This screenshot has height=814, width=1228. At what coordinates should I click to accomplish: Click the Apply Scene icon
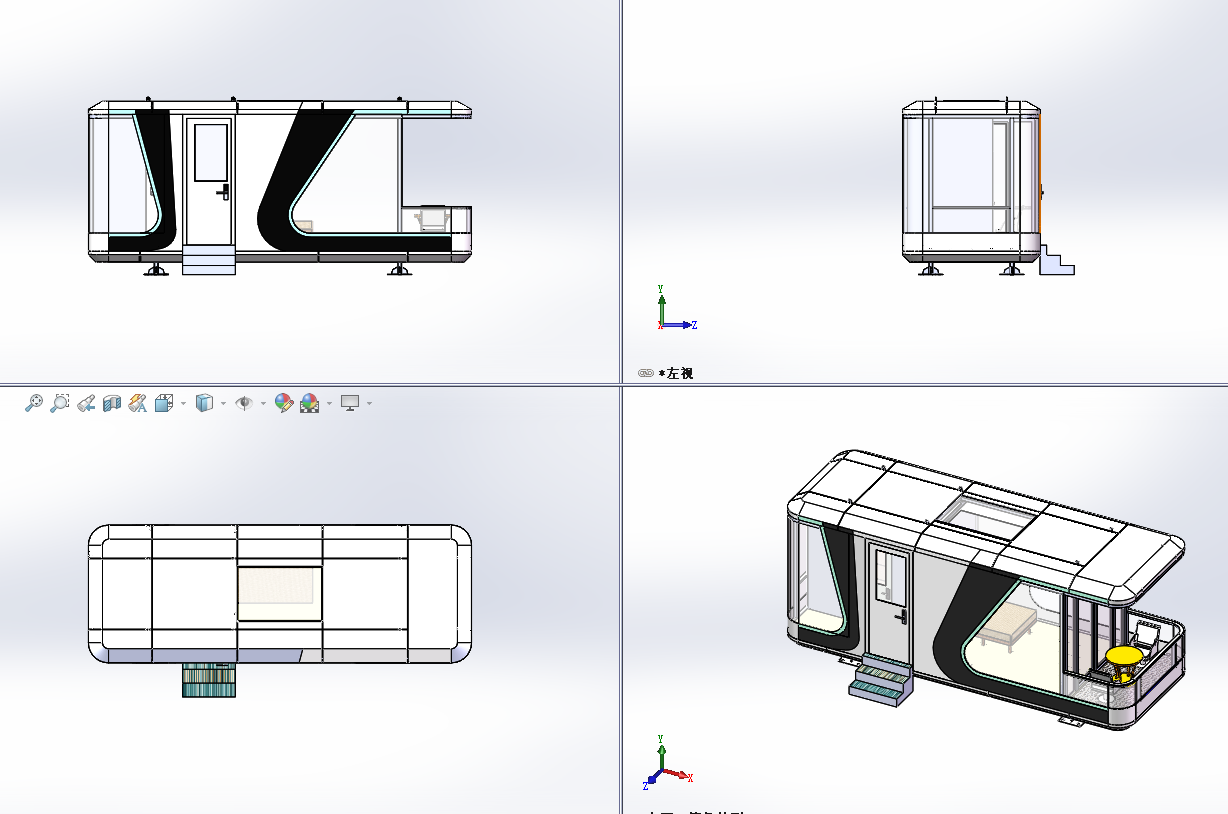pos(310,403)
